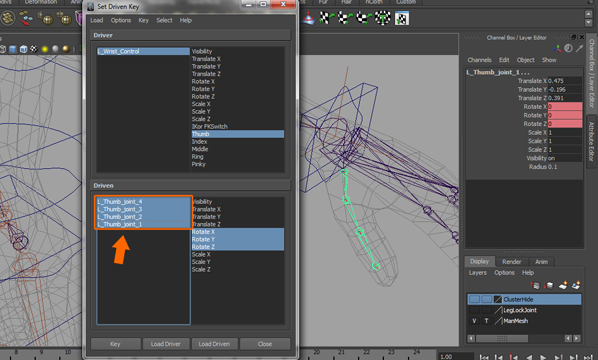Toggle the V visibility box of ManMesh layer
The image size is (598, 360).
[474, 321]
